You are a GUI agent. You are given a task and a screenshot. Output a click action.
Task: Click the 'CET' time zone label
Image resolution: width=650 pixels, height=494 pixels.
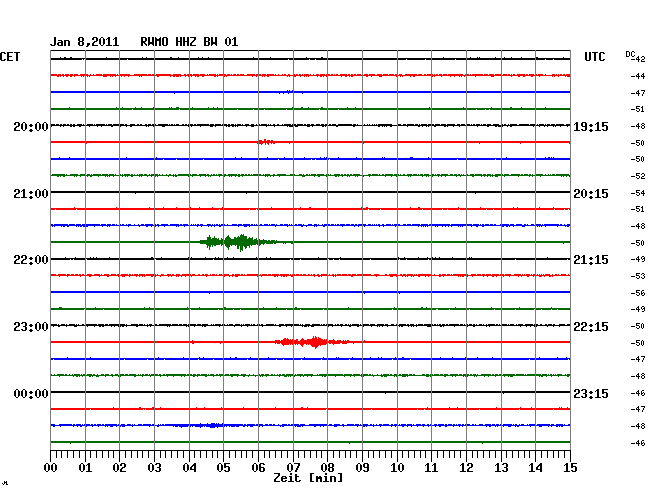pyautogui.click(x=10, y=57)
